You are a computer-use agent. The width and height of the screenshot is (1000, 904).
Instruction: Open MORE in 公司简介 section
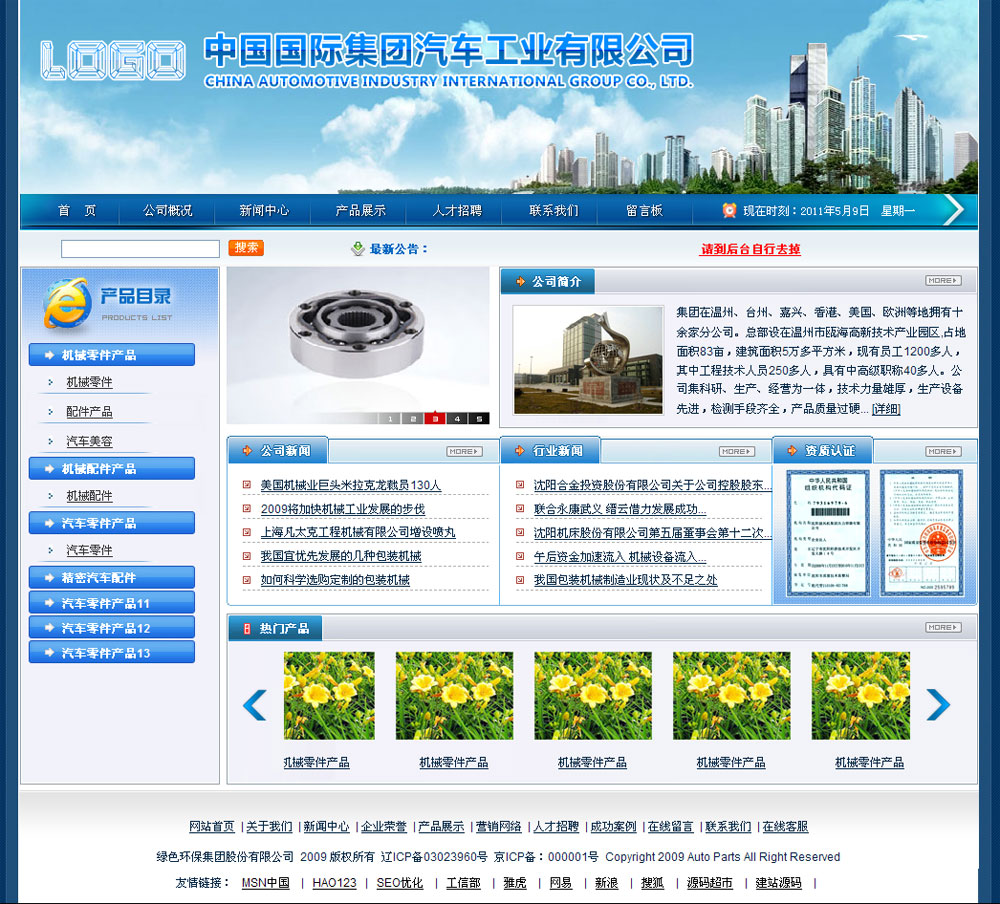(x=943, y=281)
